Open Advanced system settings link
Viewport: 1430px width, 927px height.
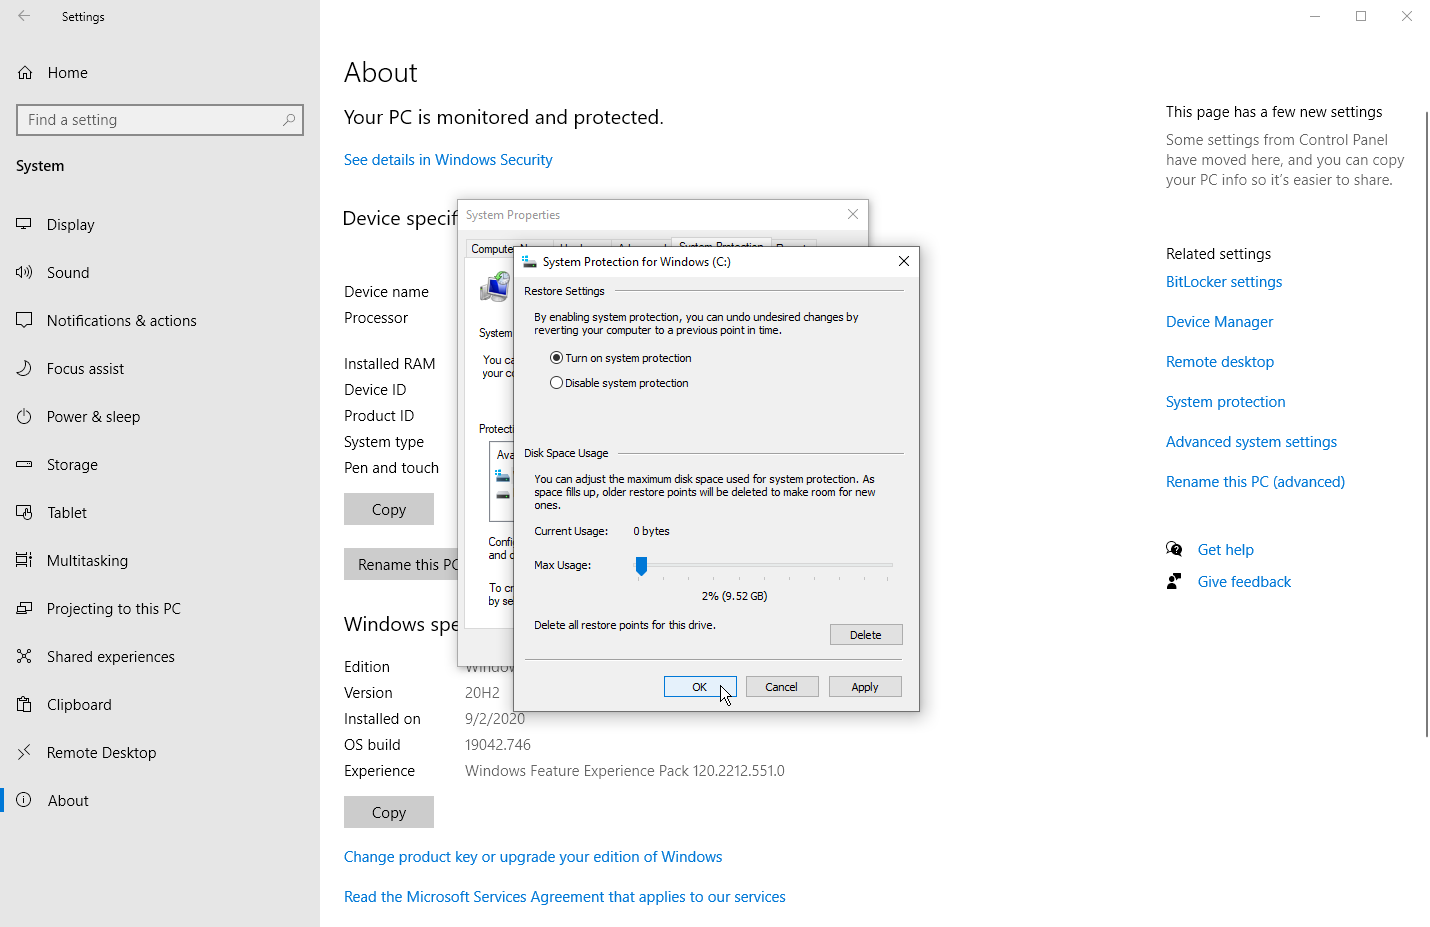[x=1251, y=442]
